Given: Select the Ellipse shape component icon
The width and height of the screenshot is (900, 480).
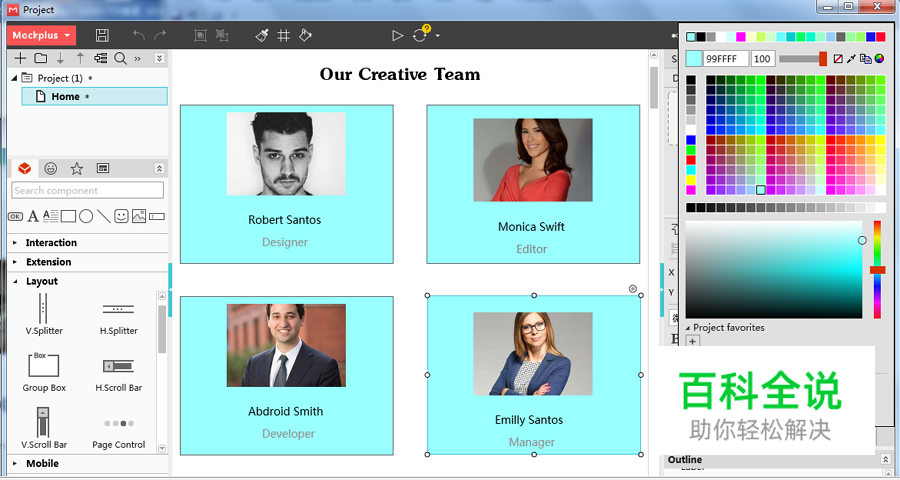Looking at the screenshot, I should click(x=86, y=216).
